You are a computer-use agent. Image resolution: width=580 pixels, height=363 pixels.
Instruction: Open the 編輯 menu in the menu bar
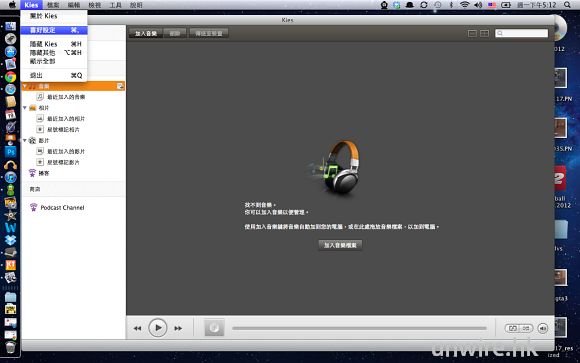point(74,5)
